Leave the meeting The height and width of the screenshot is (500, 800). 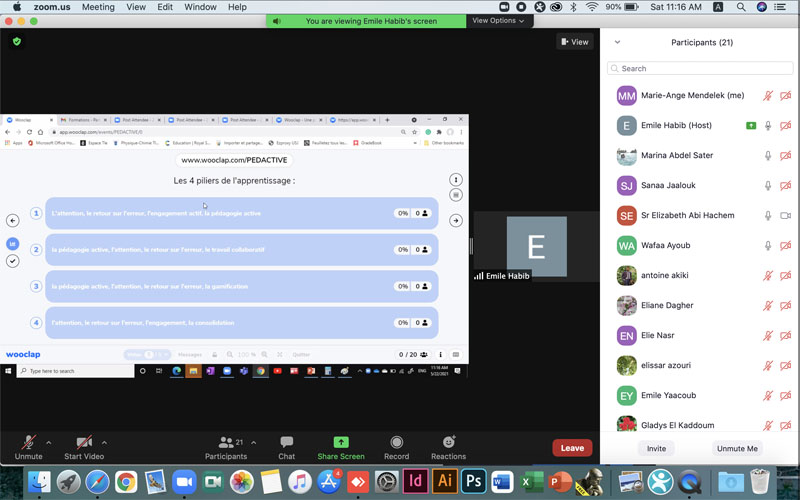tap(572, 448)
